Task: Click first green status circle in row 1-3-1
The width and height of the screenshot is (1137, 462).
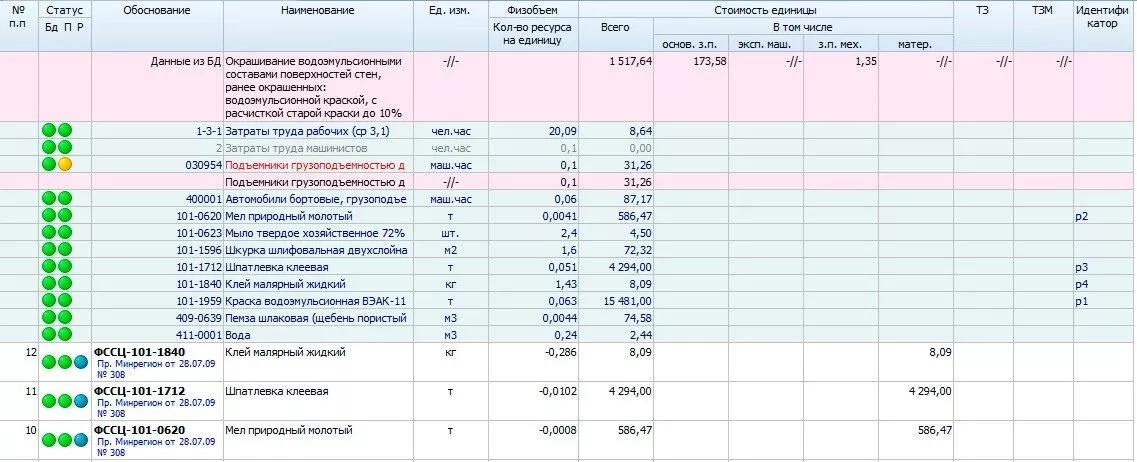Action: click(48, 130)
